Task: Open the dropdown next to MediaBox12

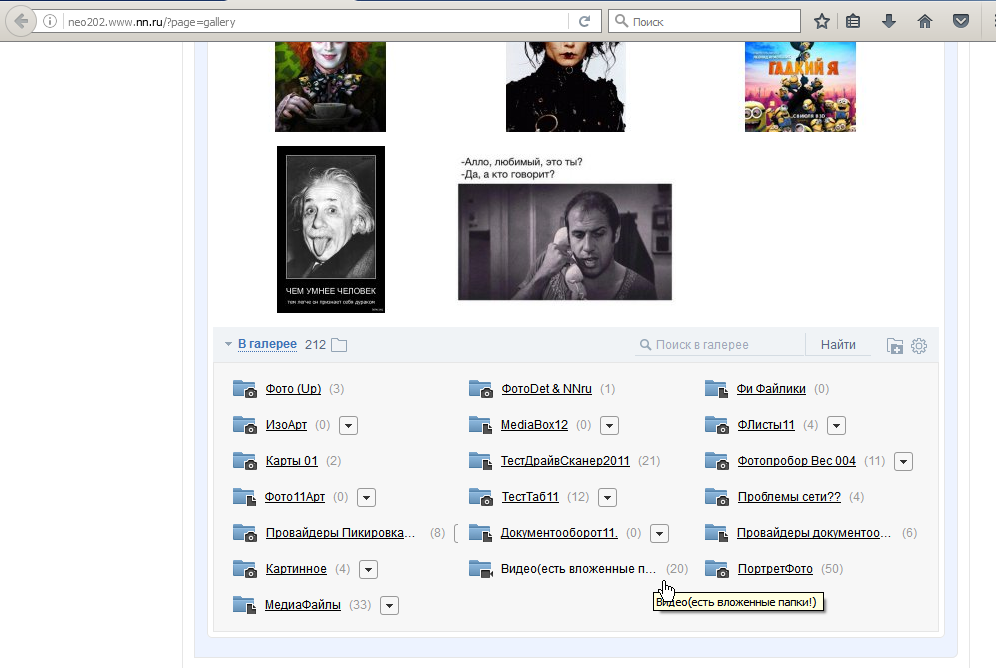Action: 609,425
